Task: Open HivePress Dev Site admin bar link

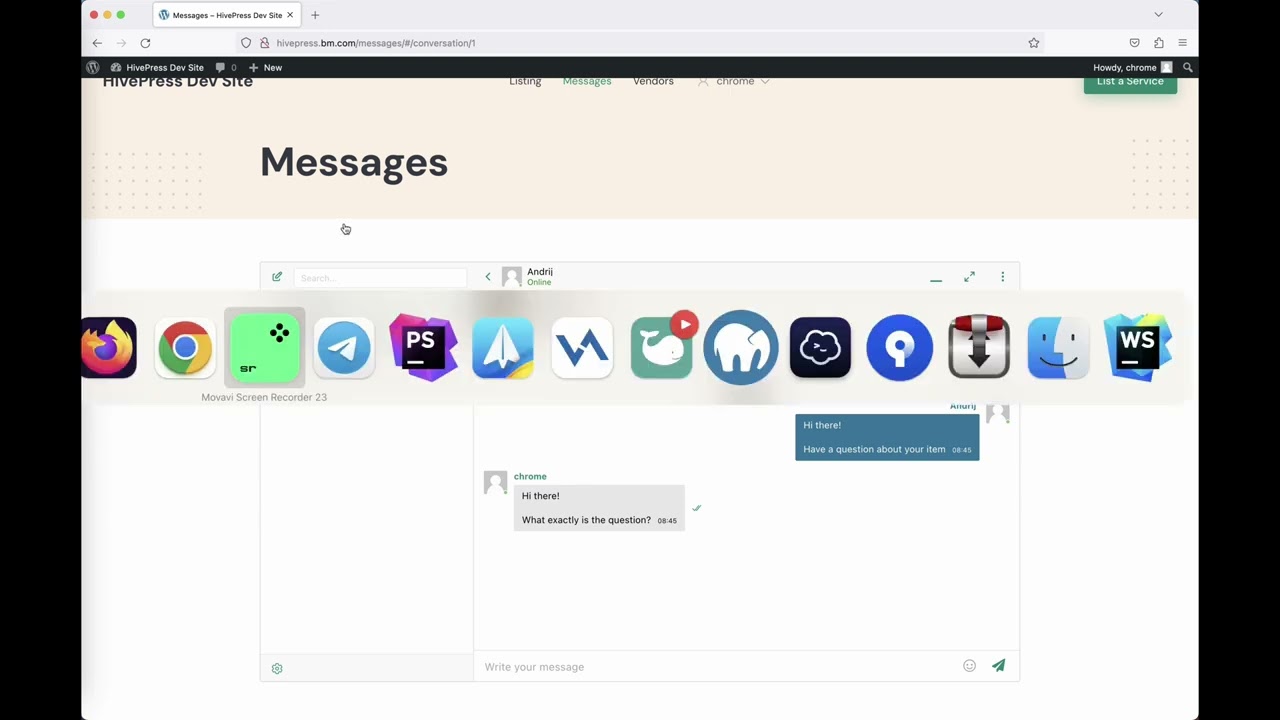Action: tap(157, 67)
